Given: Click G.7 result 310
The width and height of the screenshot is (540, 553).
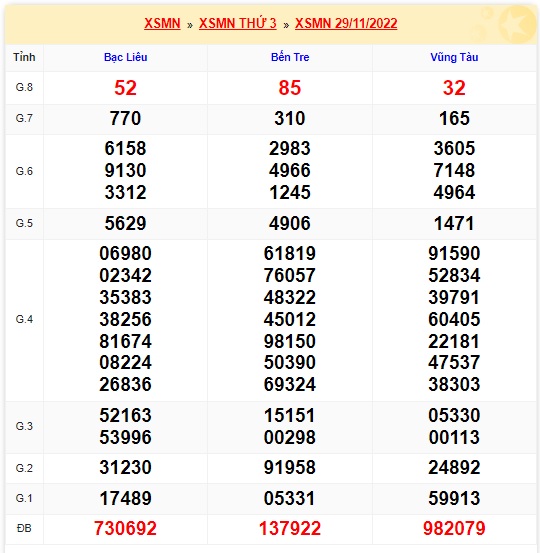Looking at the screenshot, I should point(290,118).
